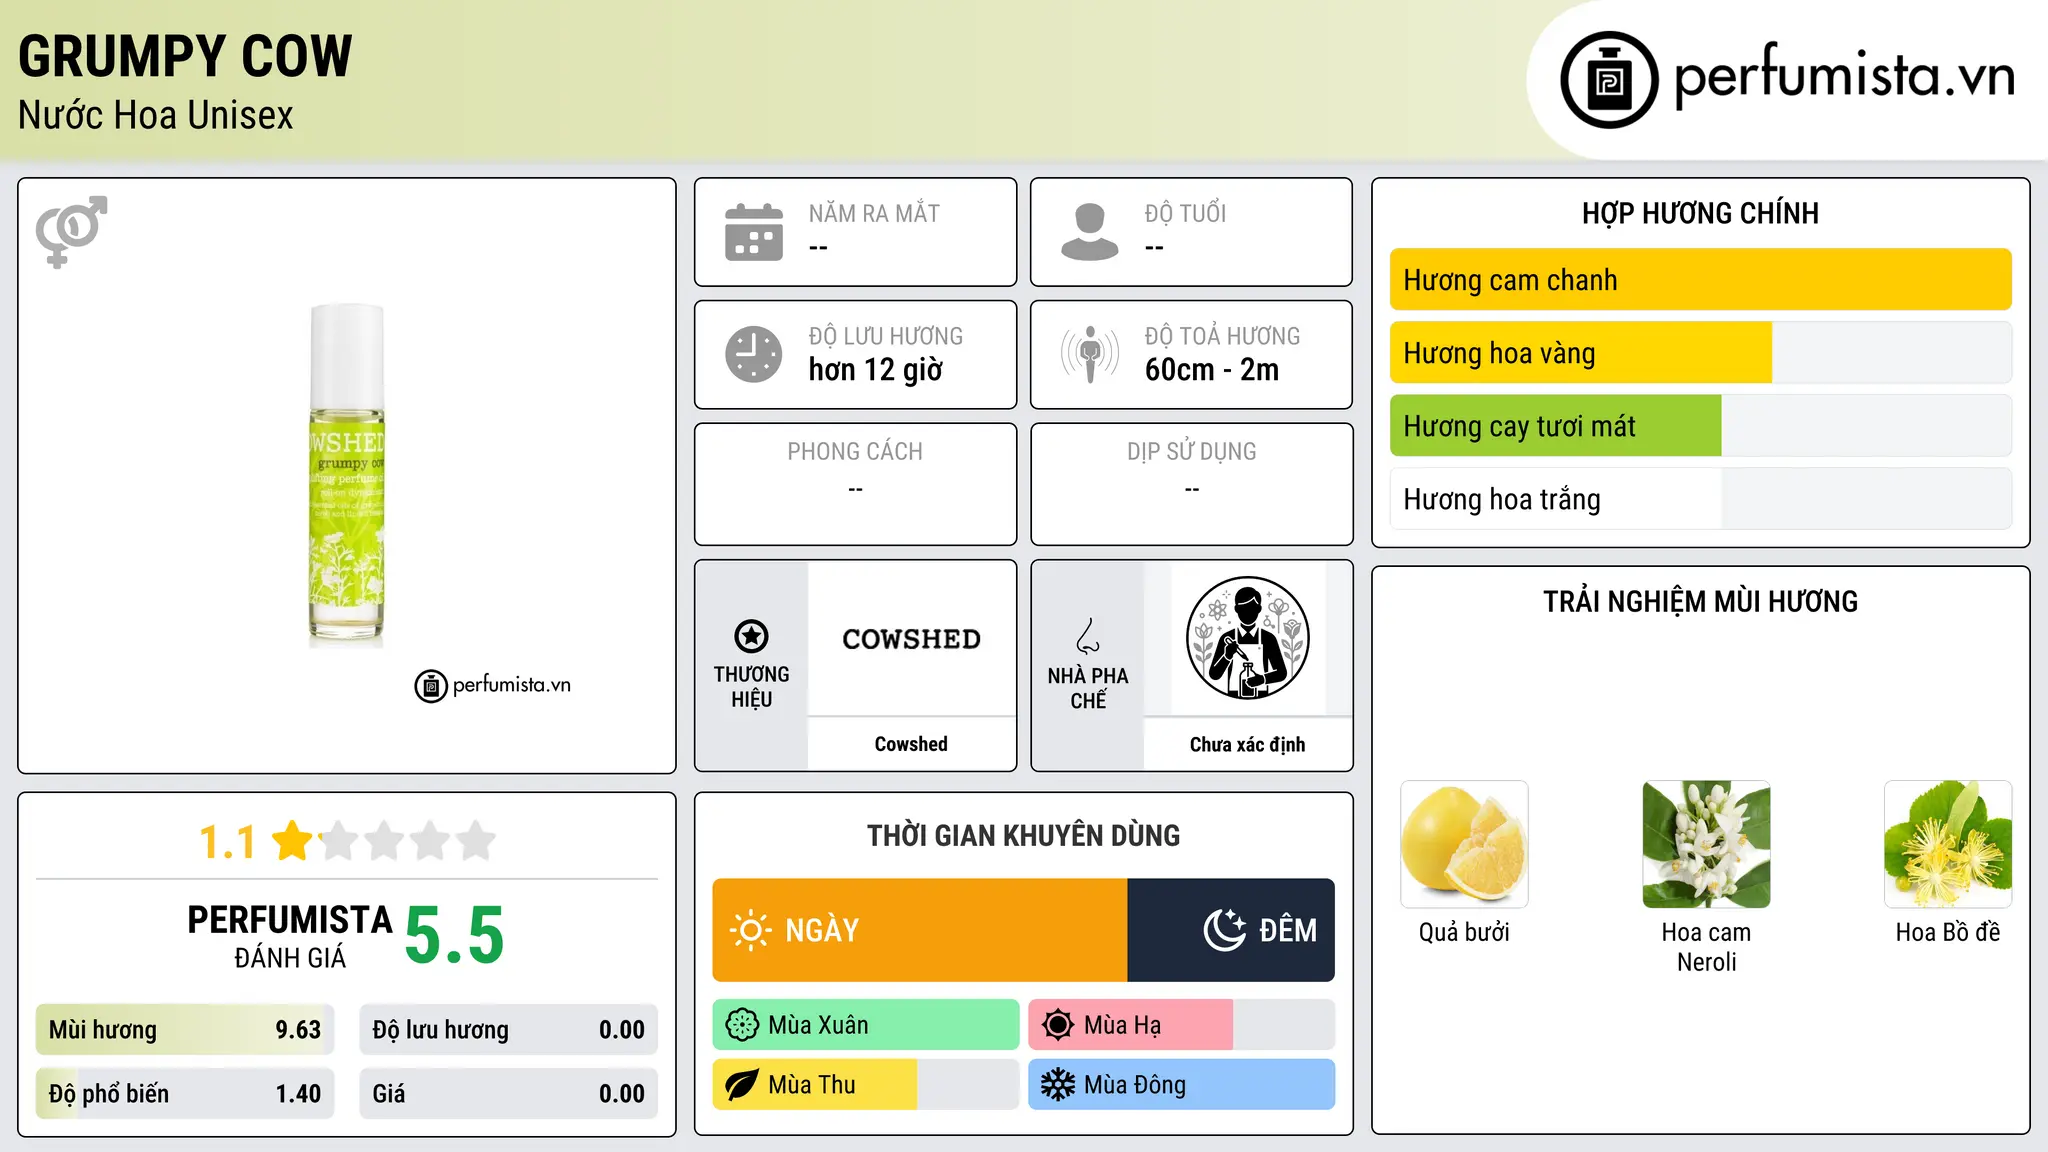The width and height of the screenshot is (2048, 1152).
Task: Click the last grey rating star
Action: pos(476,840)
